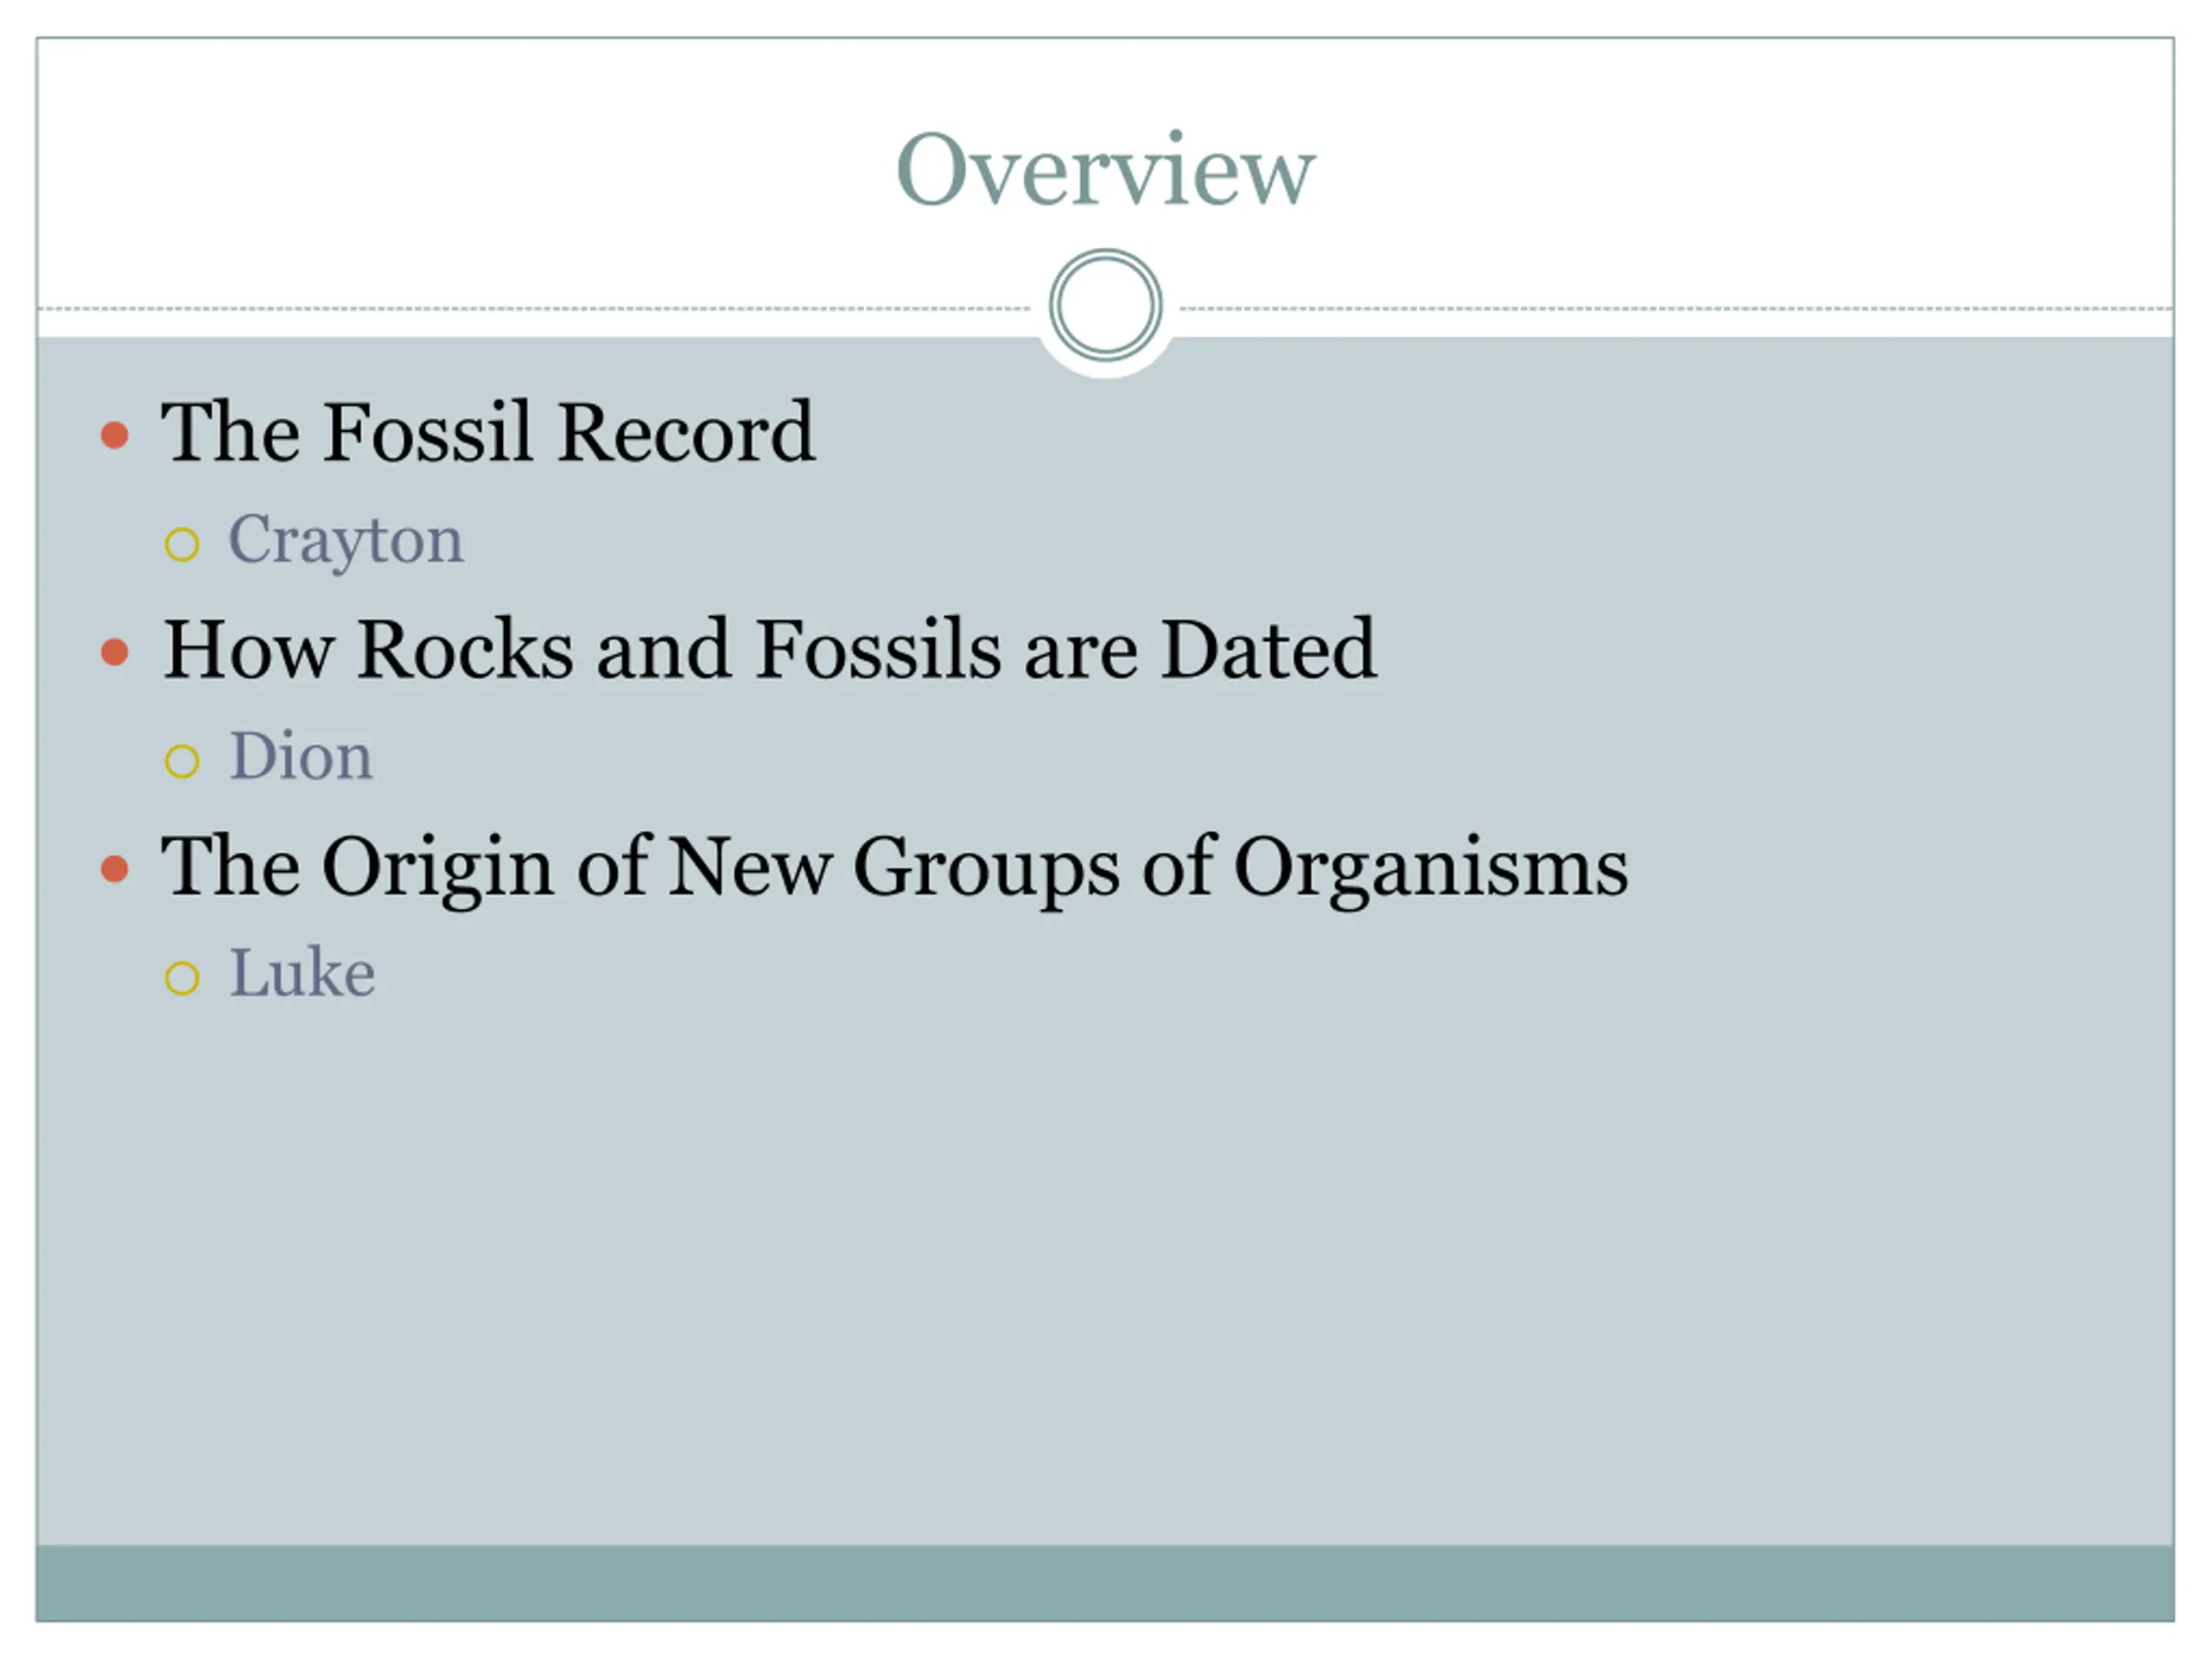This screenshot has width=2212, height=1659.
Task: Click the sub-bullet name 'Crayton'
Action: (x=346, y=541)
